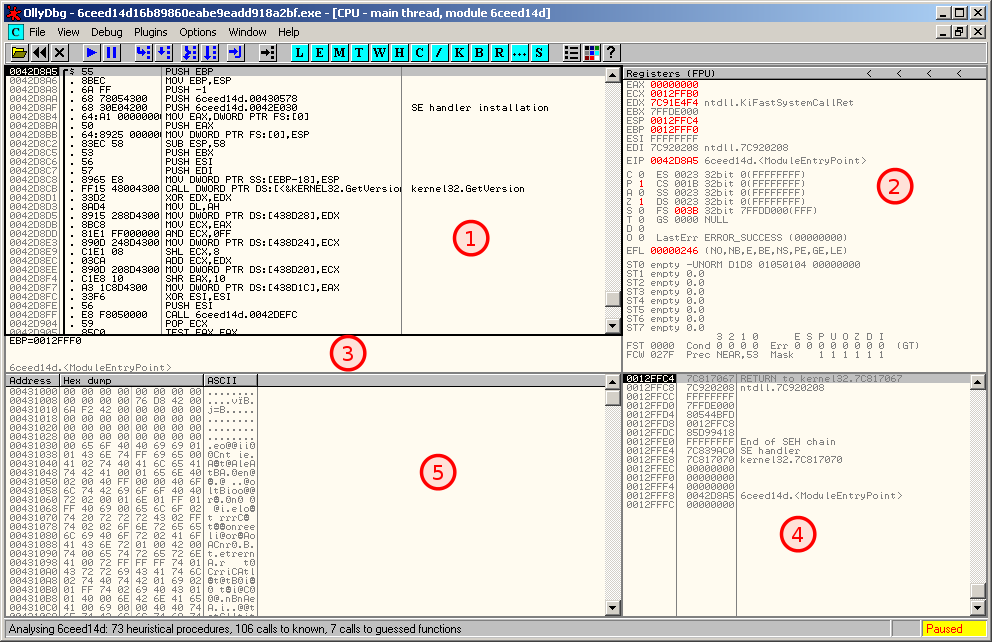The width and height of the screenshot is (992, 642).
Task: Open the Memory map (M) window
Action: click(340, 52)
